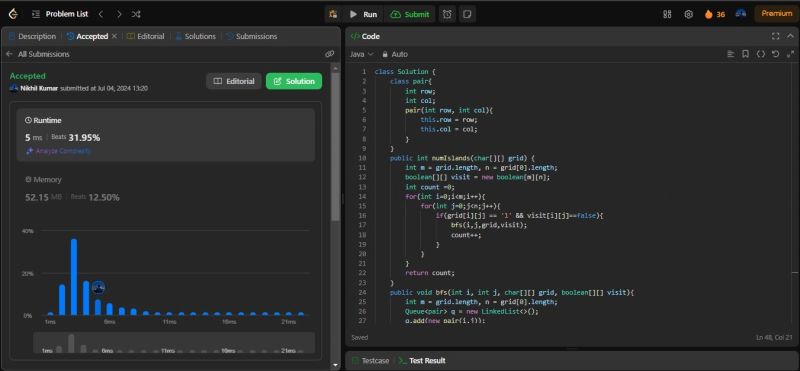
Task: Switch to the Solutions tab
Action: point(195,36)
